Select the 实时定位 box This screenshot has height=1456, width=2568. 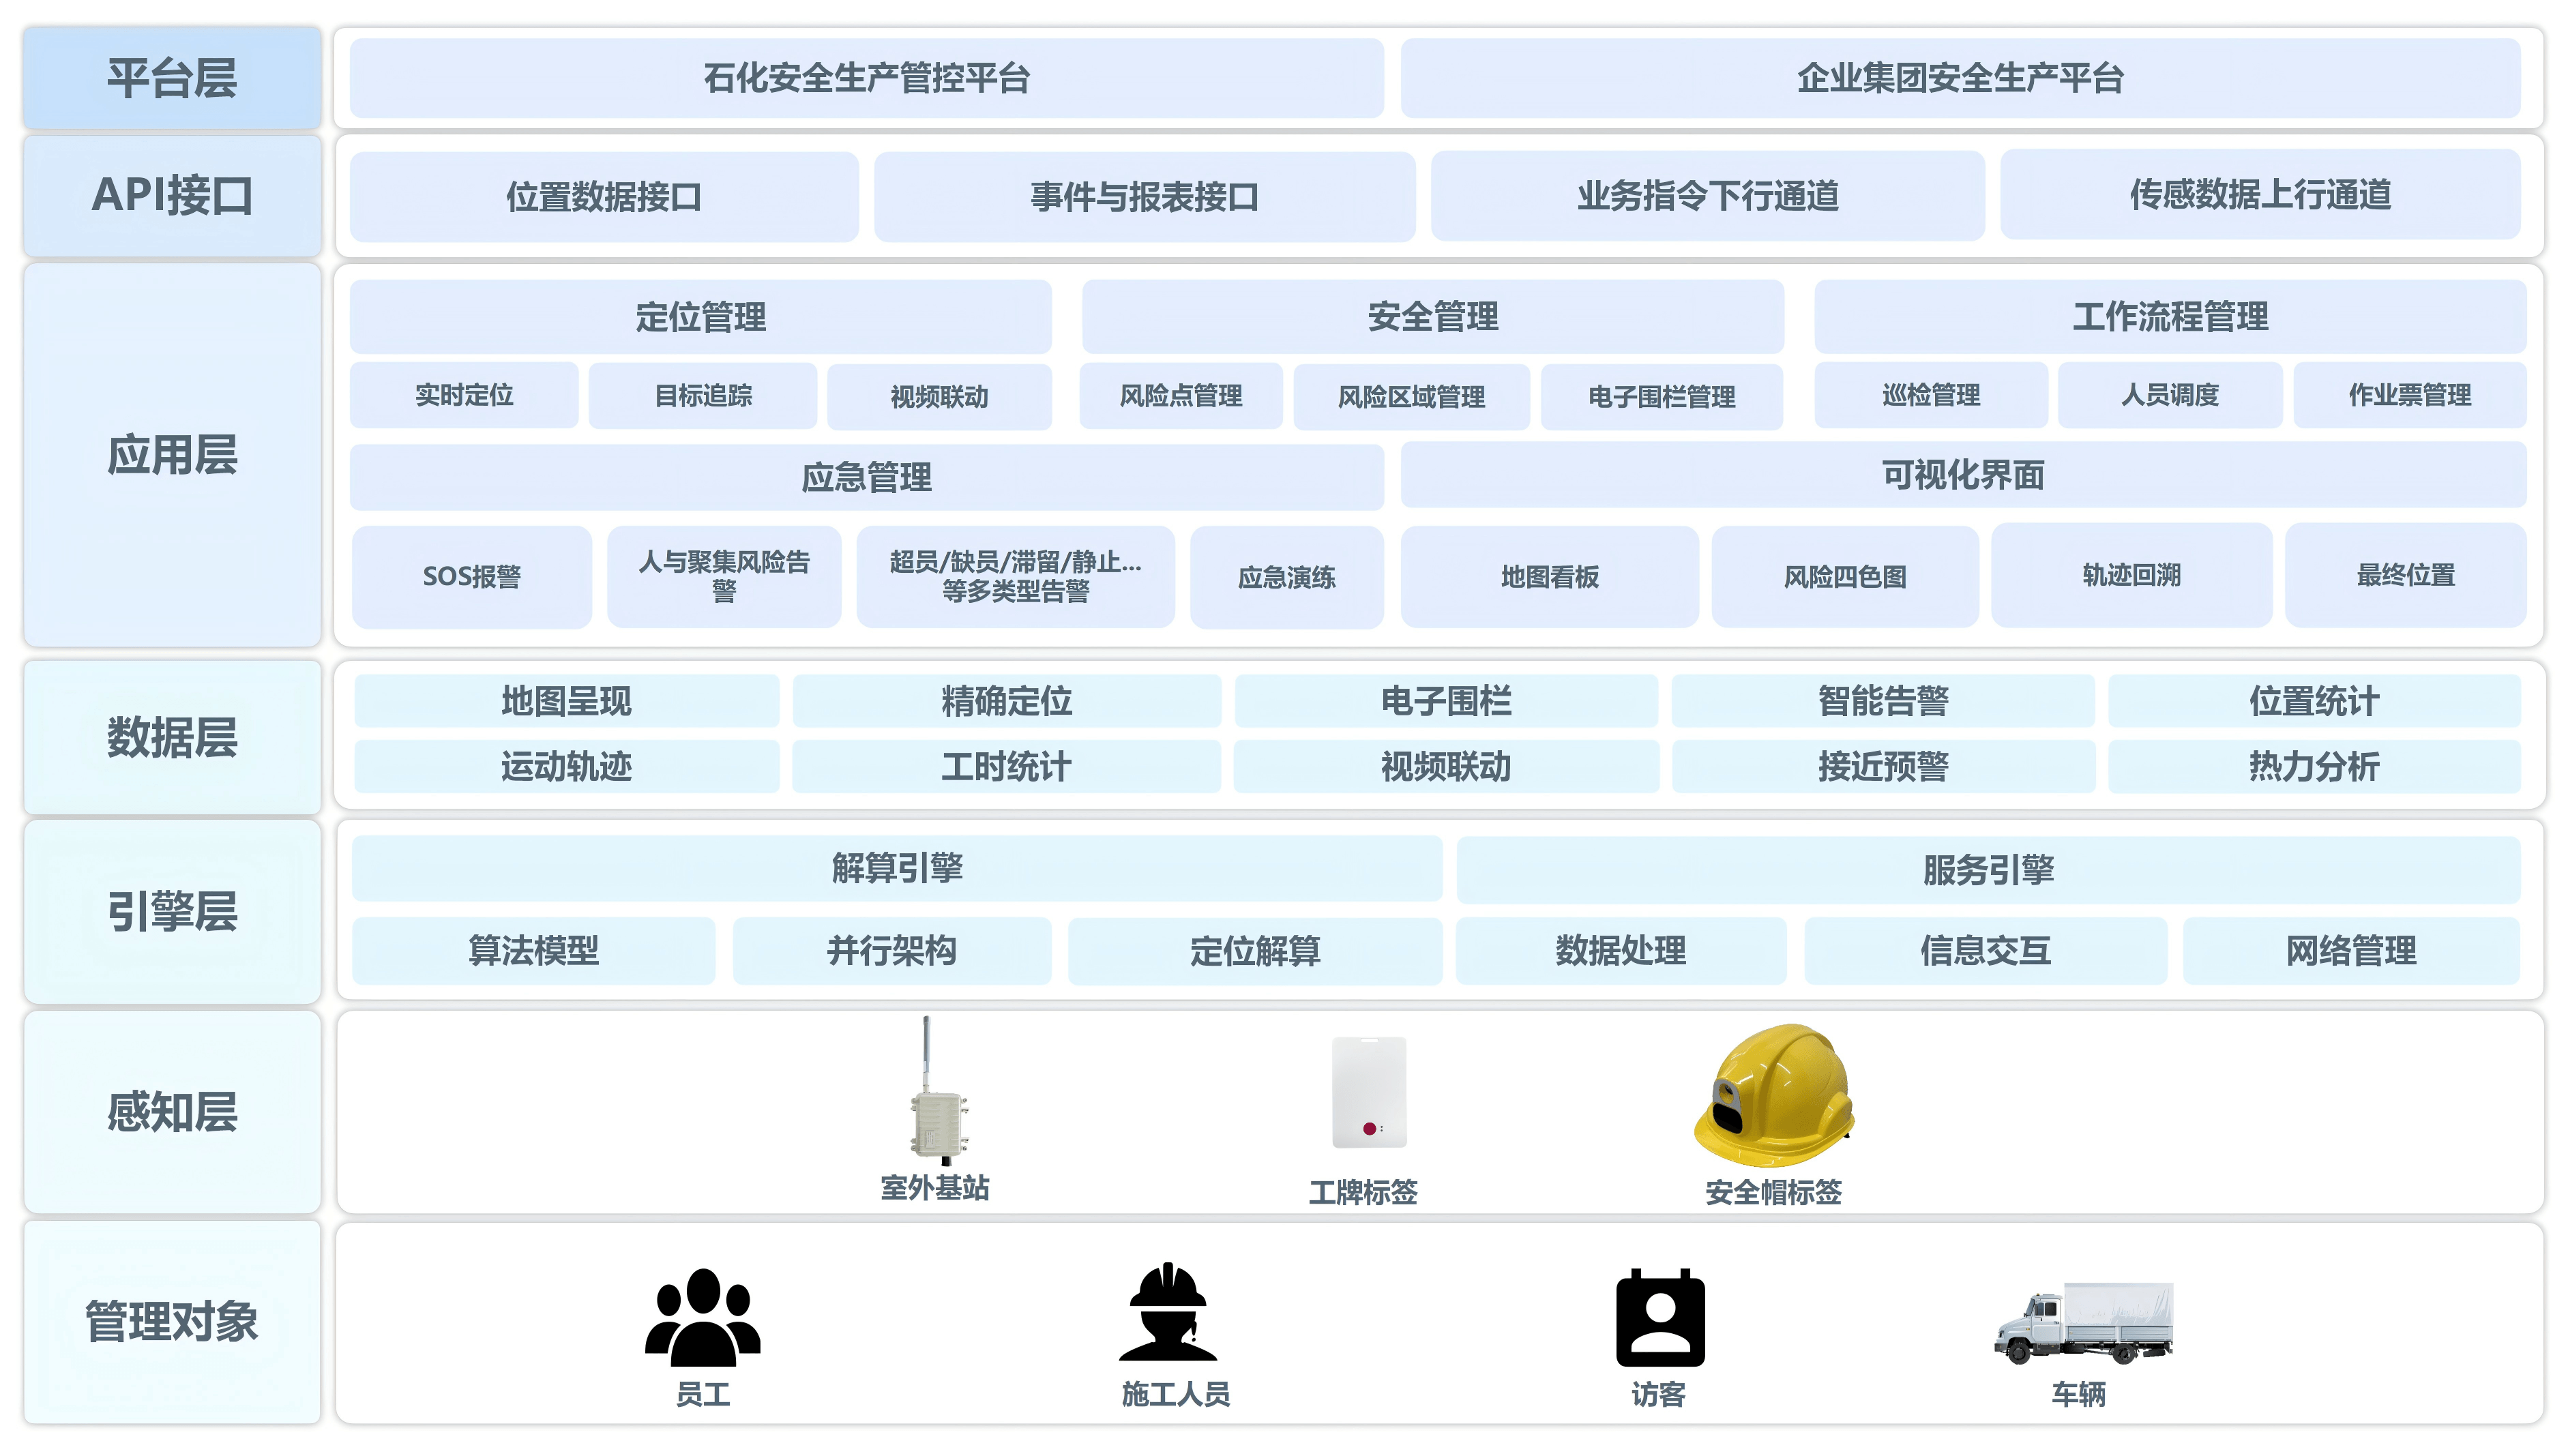coord(464,395)
